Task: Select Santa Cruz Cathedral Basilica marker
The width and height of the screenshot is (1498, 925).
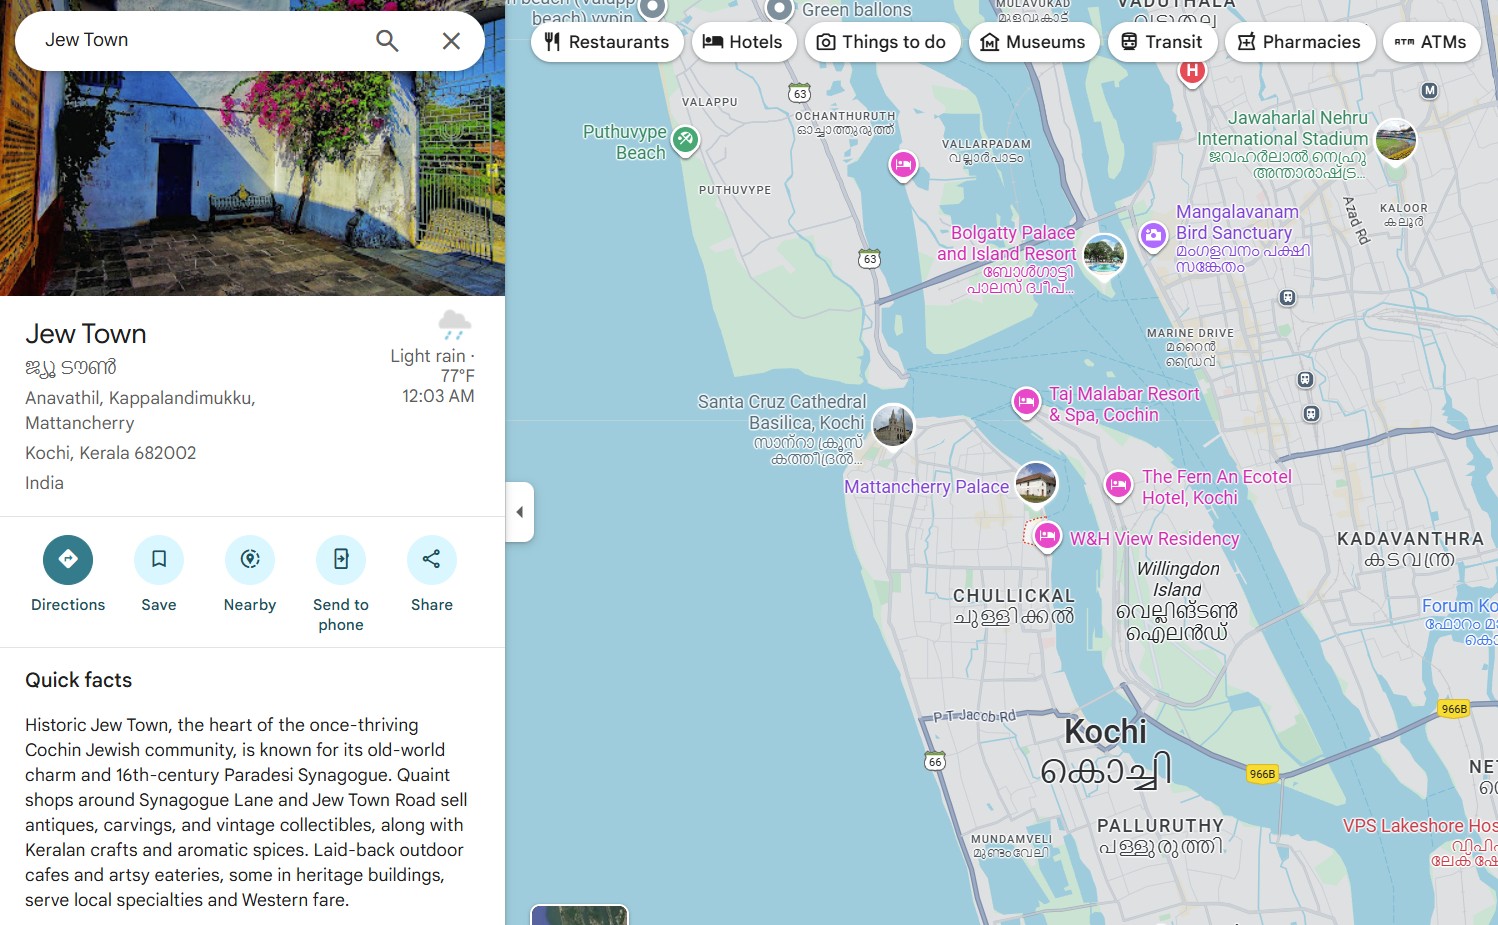Action: click(893, 426)
